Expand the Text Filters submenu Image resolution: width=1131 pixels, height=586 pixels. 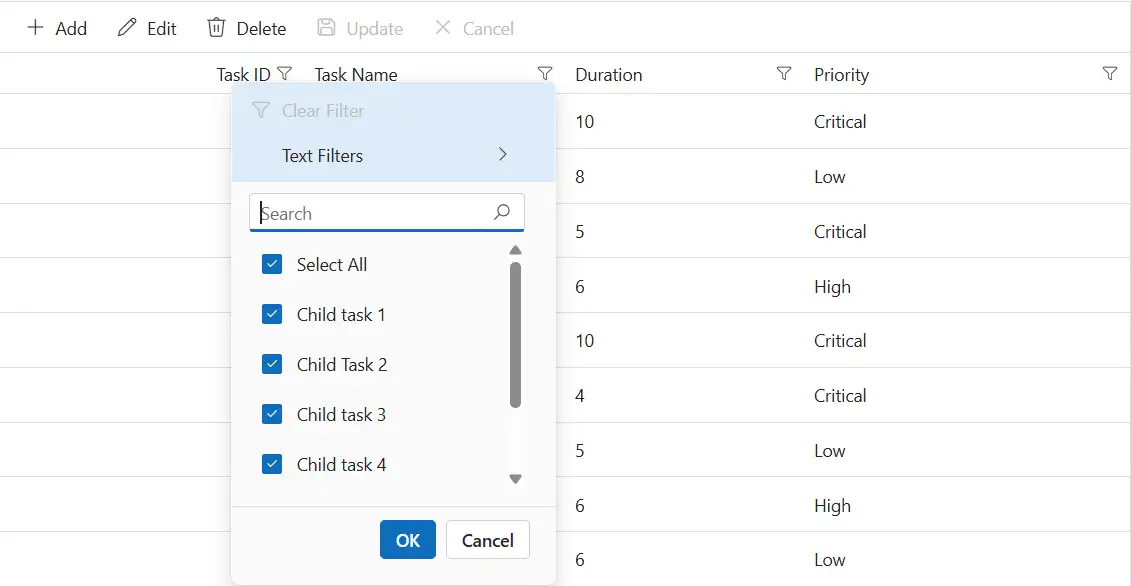(393, 156)
